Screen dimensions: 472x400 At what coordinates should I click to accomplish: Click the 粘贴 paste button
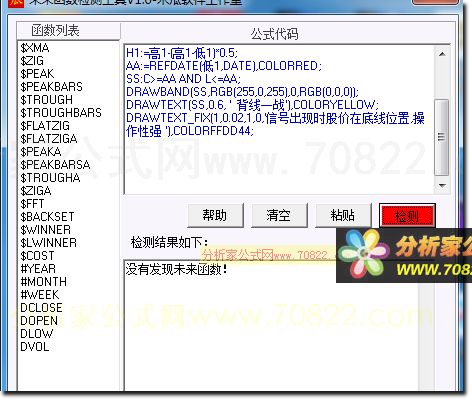coord(343,216)
